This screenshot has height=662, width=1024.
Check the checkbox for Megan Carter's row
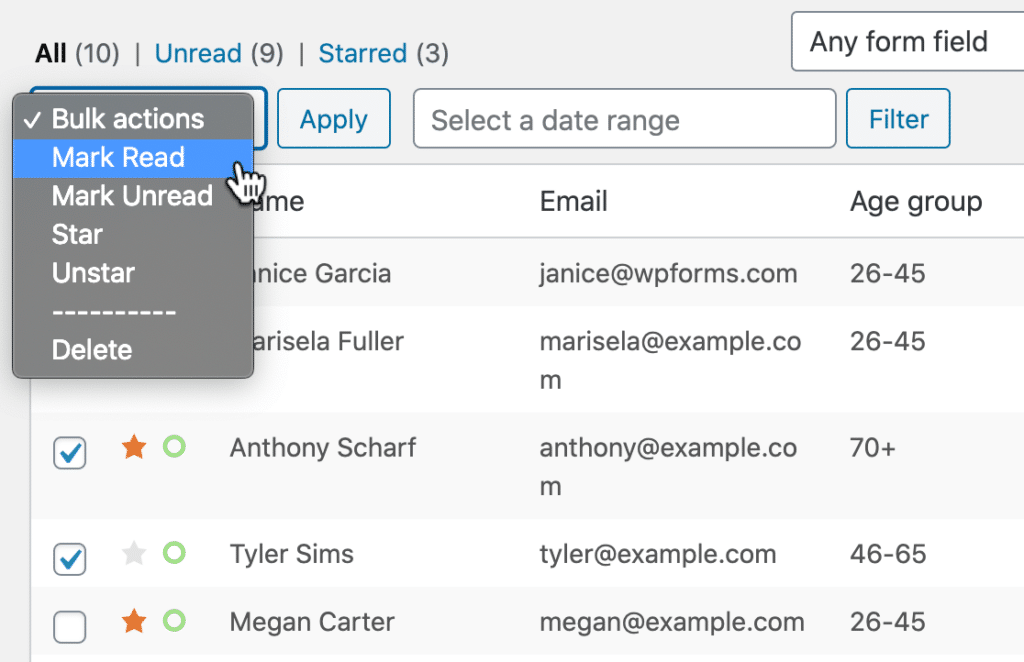[69, 628]
